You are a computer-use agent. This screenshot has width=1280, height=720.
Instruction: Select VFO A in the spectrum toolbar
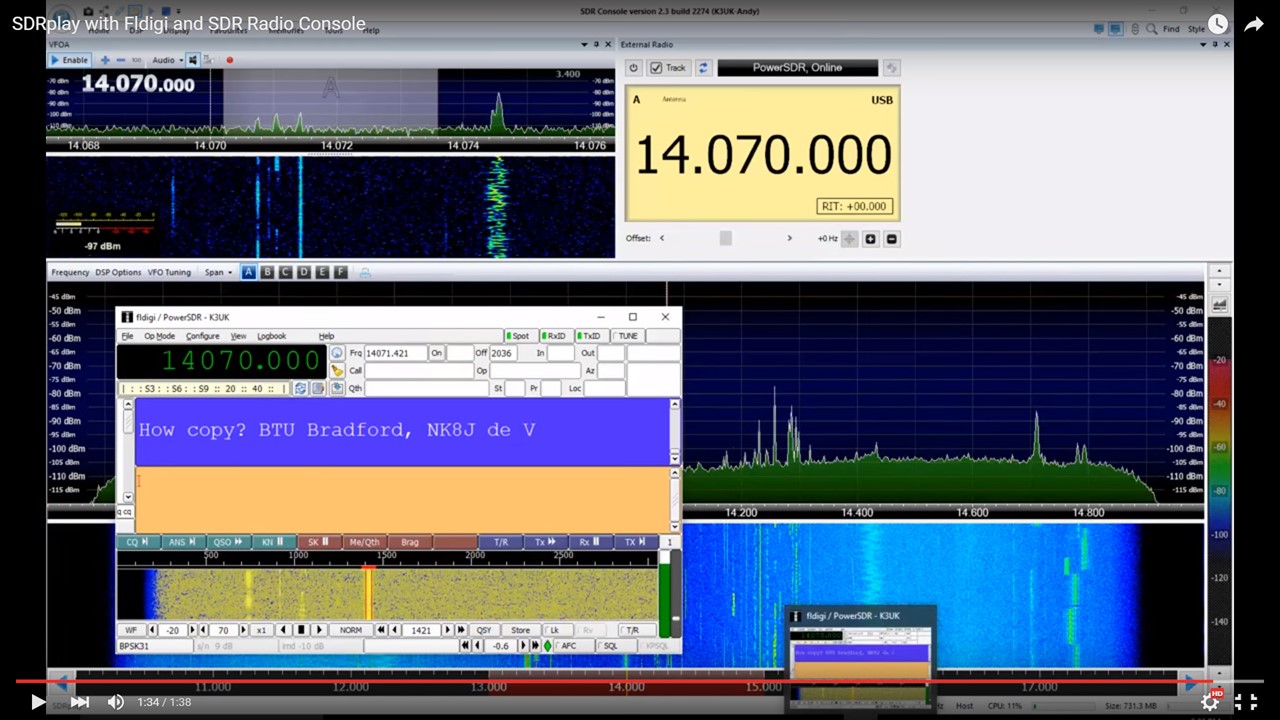click(x=249, y=272)
